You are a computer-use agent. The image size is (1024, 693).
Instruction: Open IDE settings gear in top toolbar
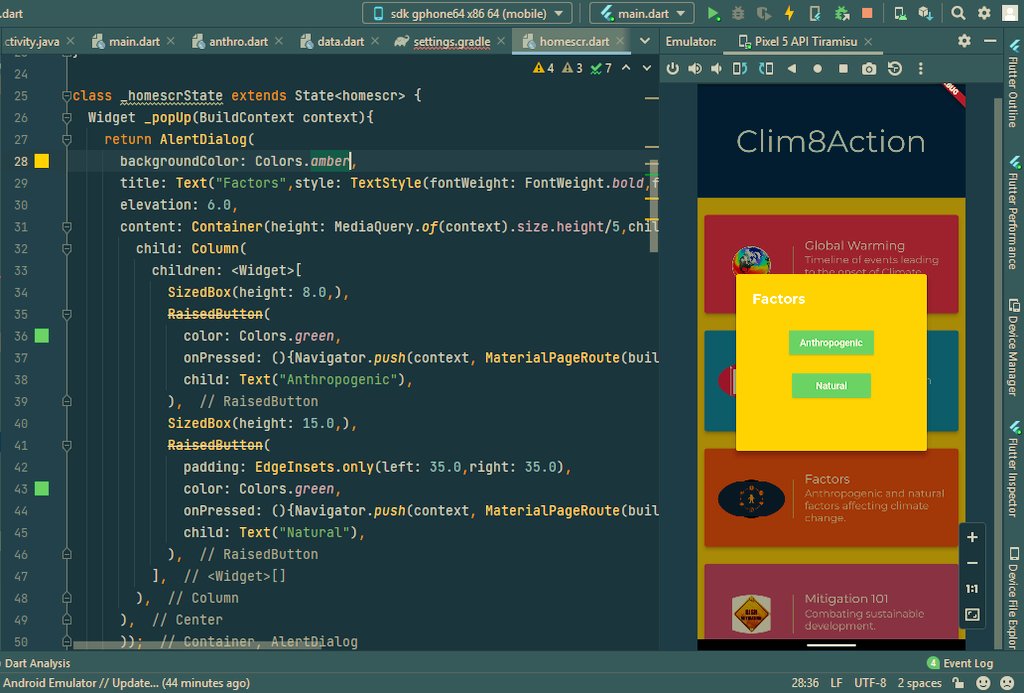click(984, 13)
